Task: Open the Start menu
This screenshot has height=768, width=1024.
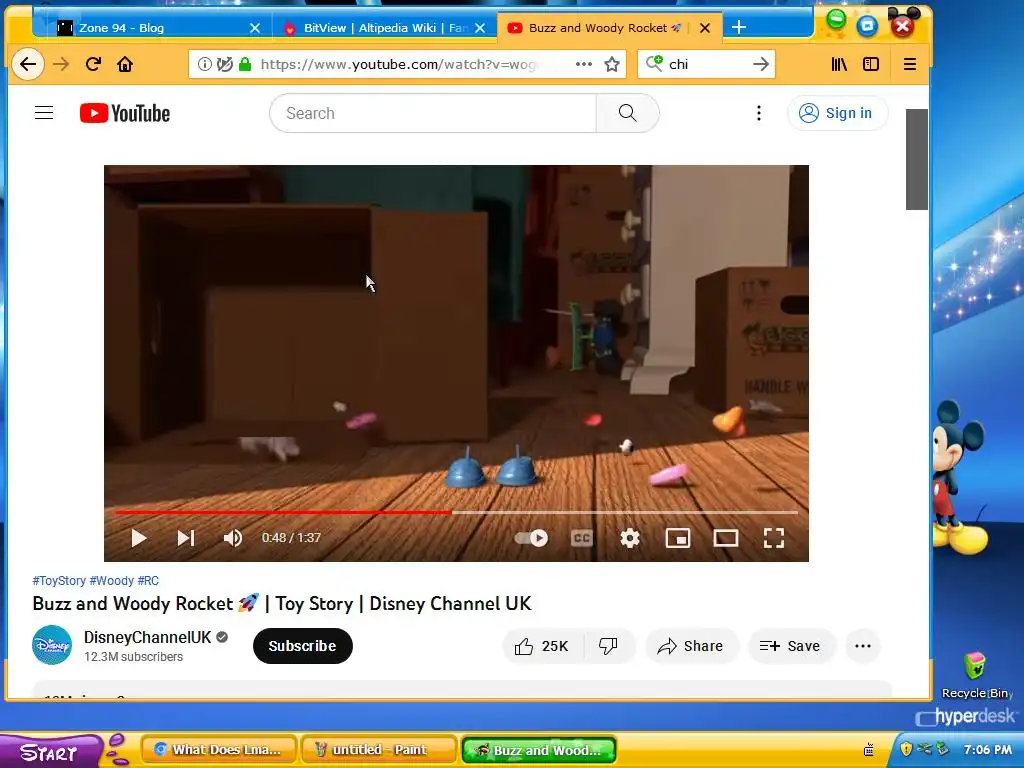Action: pyautogui.click(x=49, y=752)
